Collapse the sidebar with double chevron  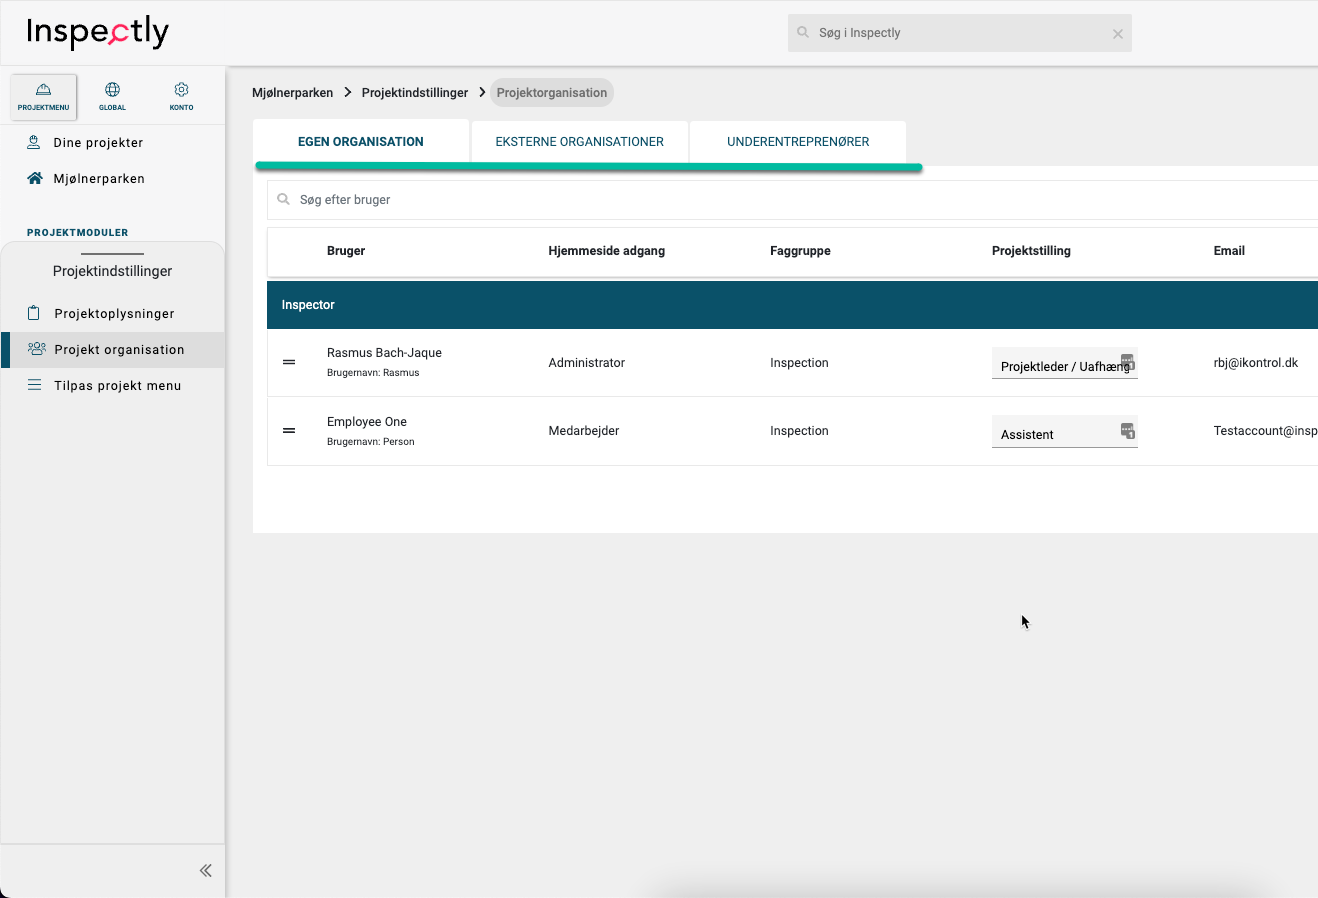point(206,870)
